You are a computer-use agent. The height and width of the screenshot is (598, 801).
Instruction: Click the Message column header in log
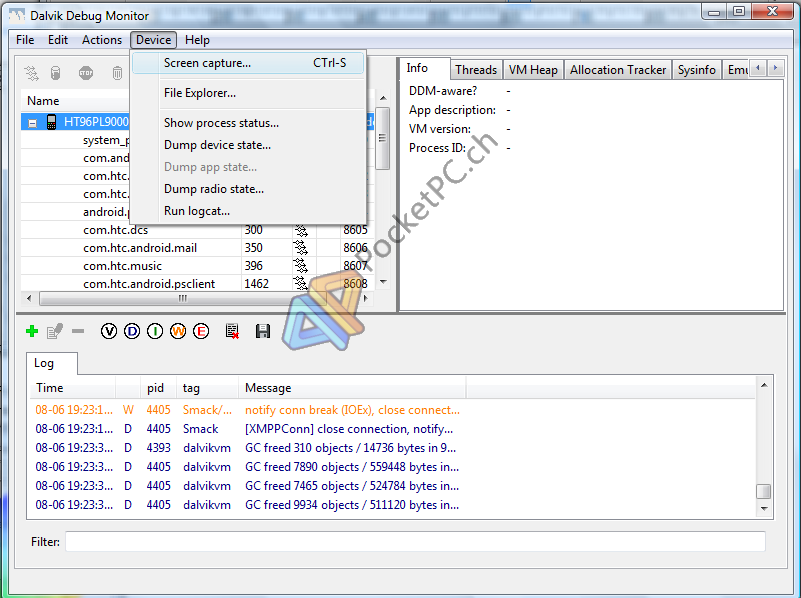[352, 388]
